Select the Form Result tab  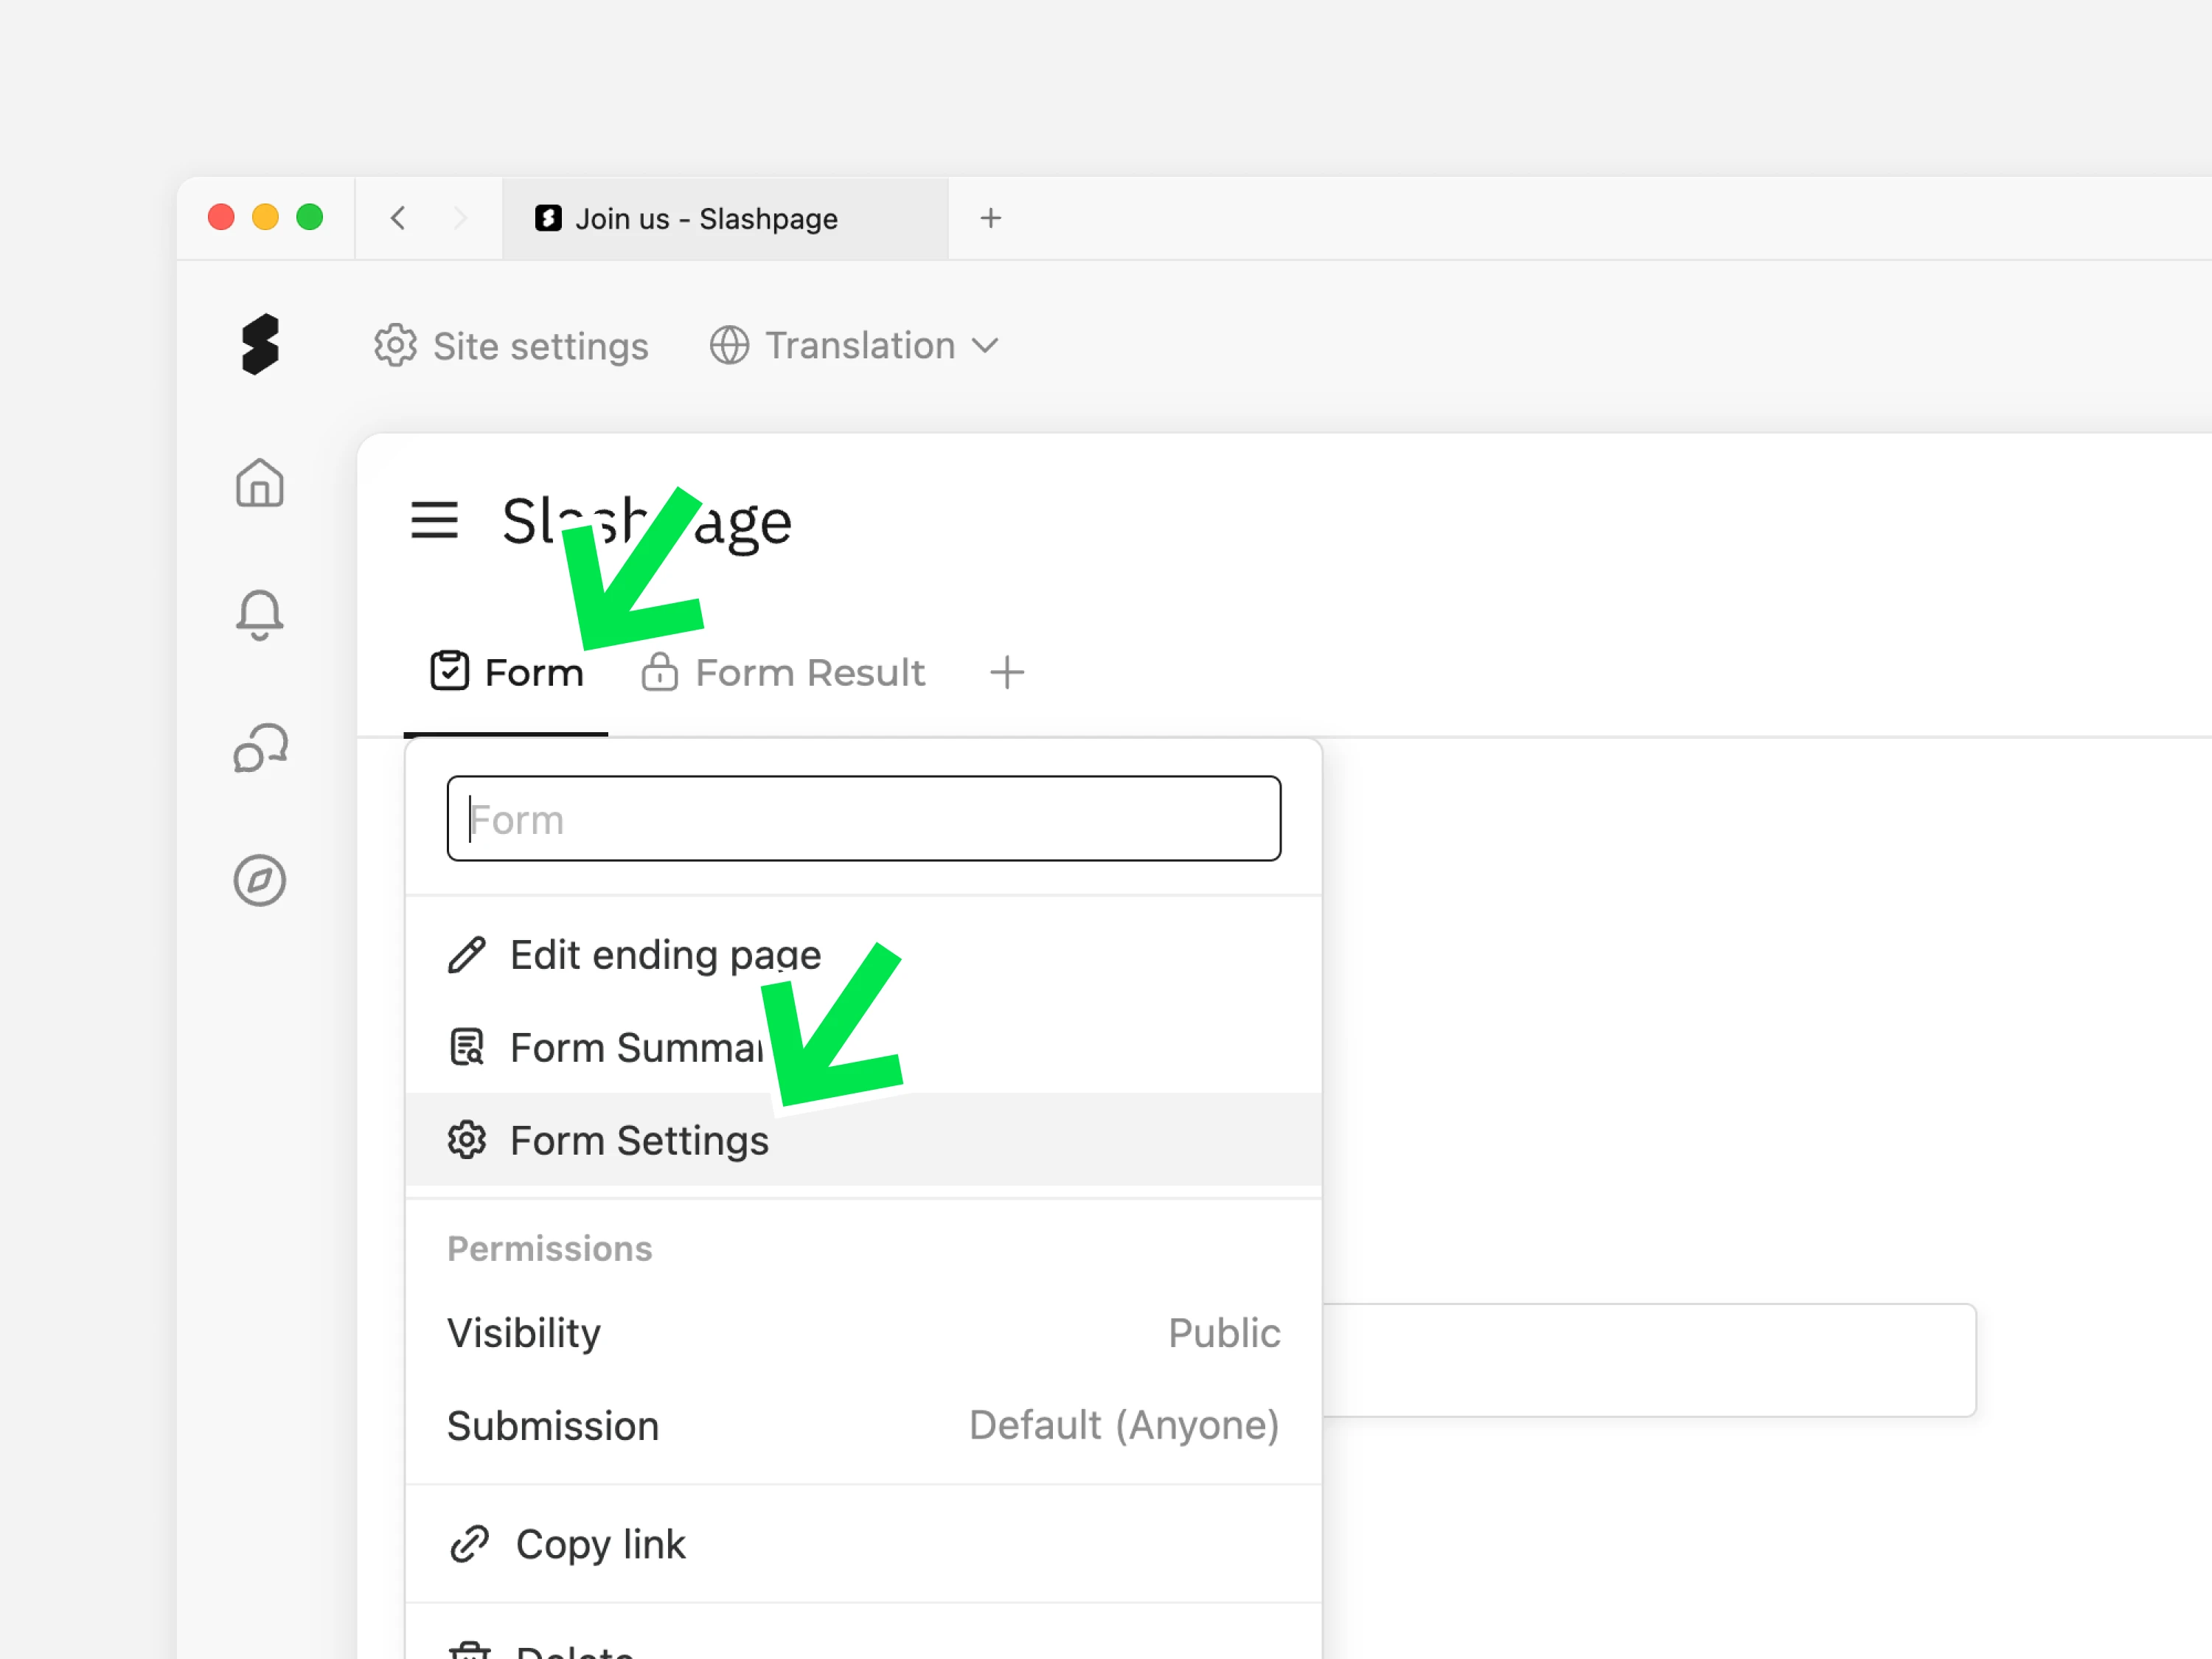point(783,673)
